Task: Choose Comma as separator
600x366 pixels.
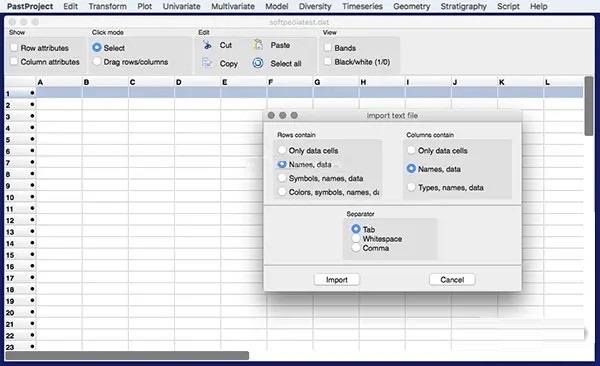Action: (x=356, y=248)
